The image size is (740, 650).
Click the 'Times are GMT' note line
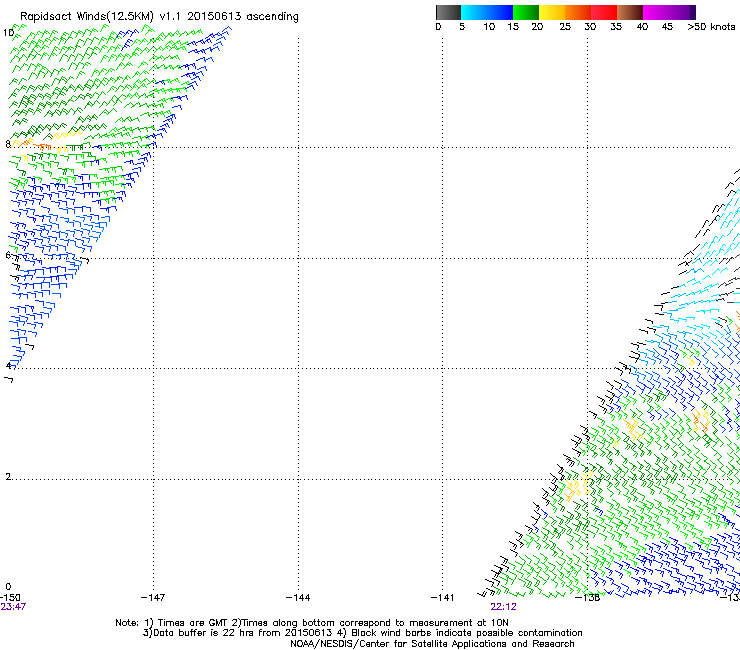coord(312,623)
